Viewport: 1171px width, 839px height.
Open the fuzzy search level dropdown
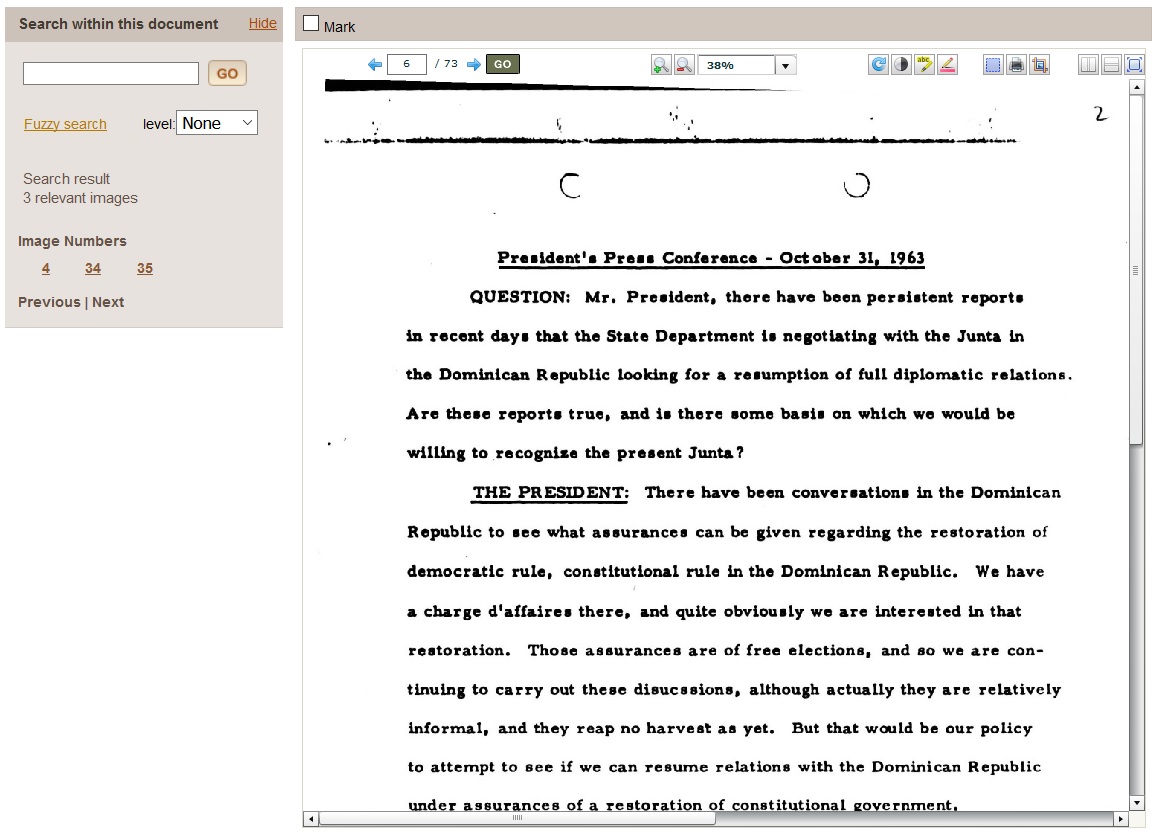pos(216,122)
